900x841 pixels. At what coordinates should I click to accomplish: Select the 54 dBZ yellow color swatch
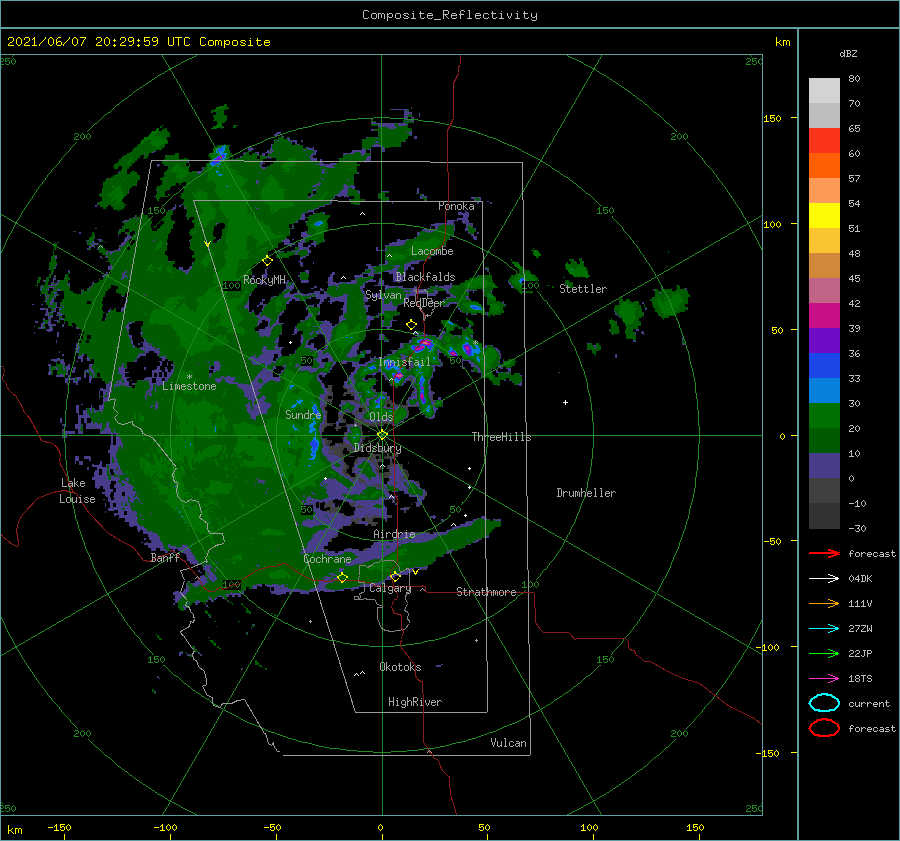point(824,215)
